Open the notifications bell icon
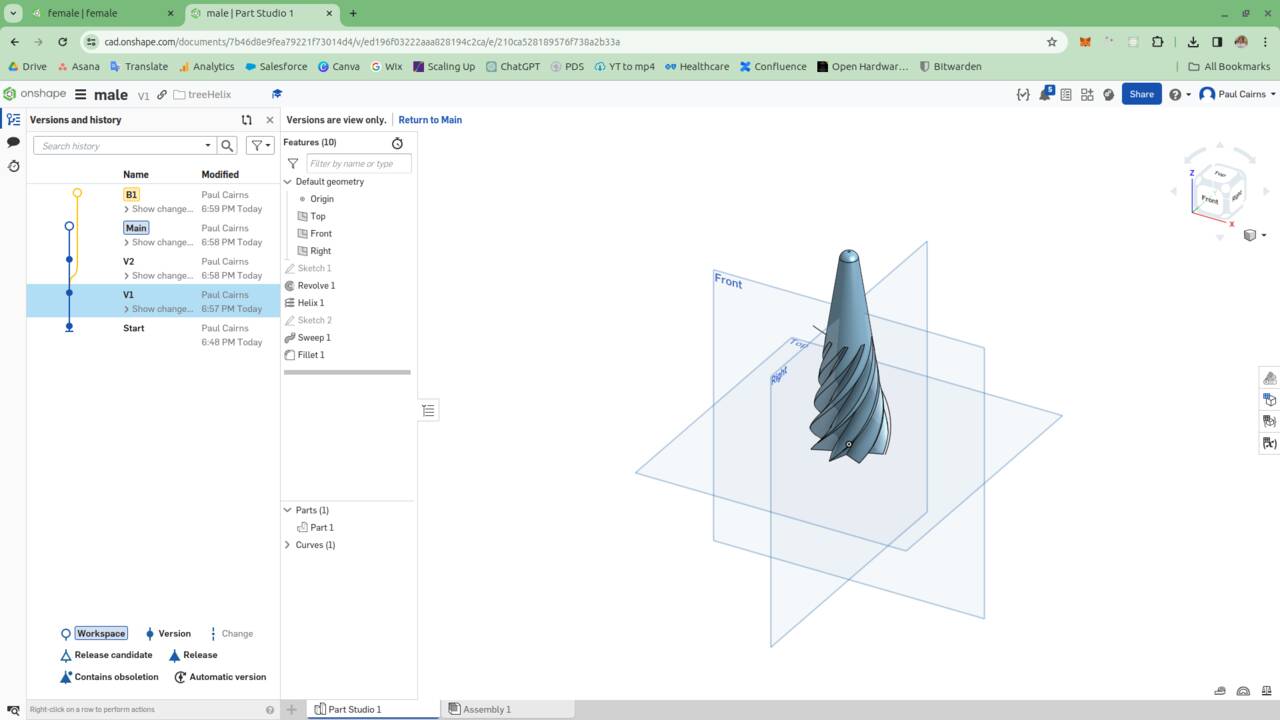 tap(1045, 94)
